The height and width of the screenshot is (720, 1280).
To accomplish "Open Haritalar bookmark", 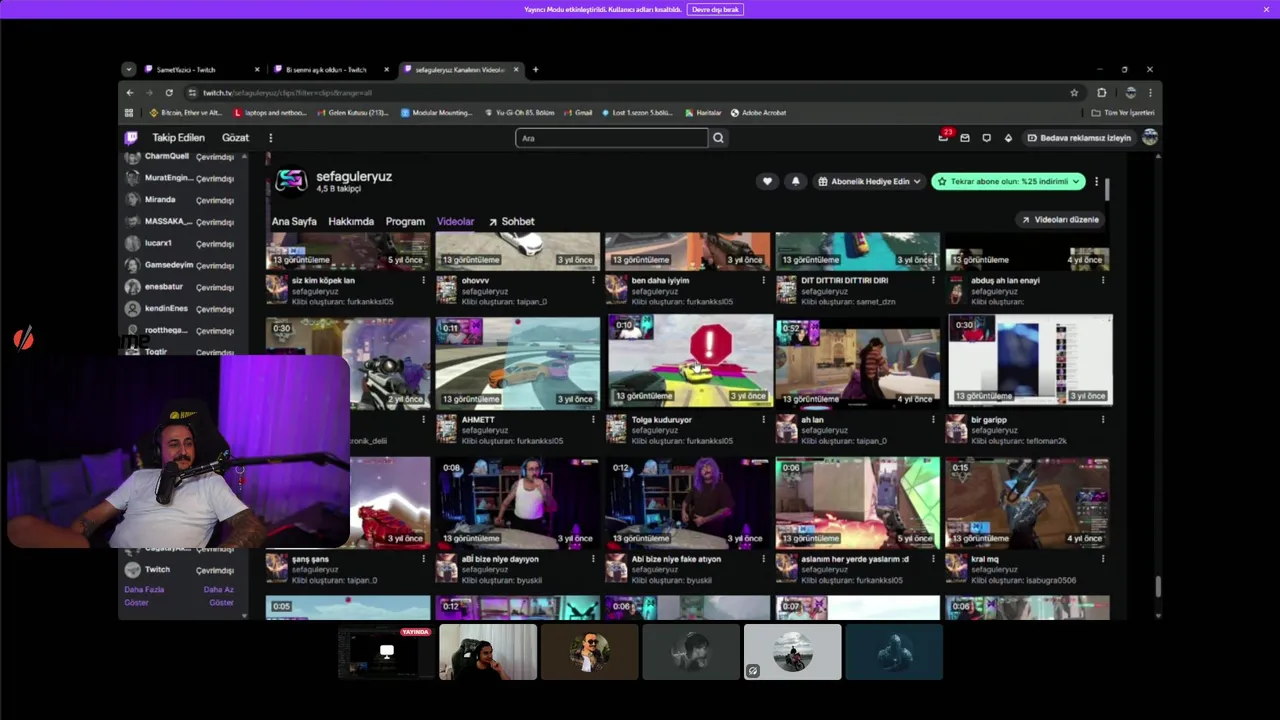I will pos(703,113).
